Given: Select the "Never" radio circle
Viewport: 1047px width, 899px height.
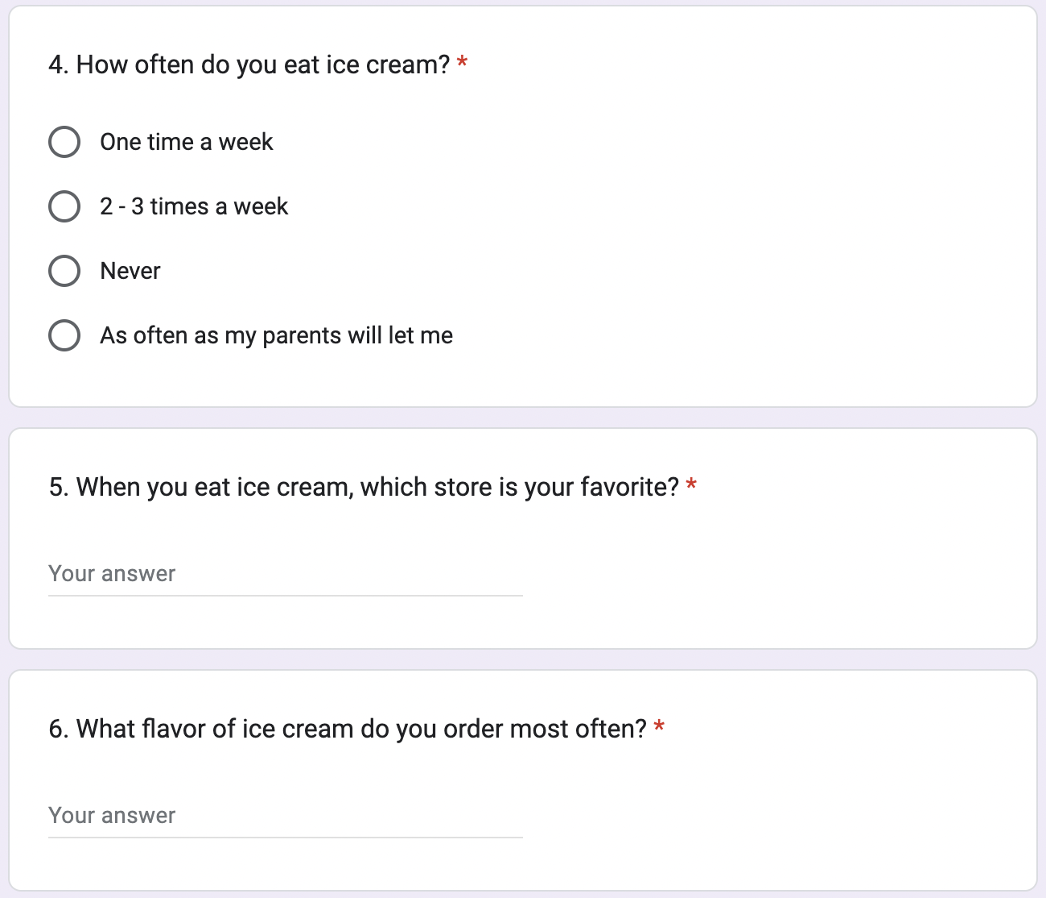Looking at the screenshot, I should pyautogui.click(x=64, y=271).
